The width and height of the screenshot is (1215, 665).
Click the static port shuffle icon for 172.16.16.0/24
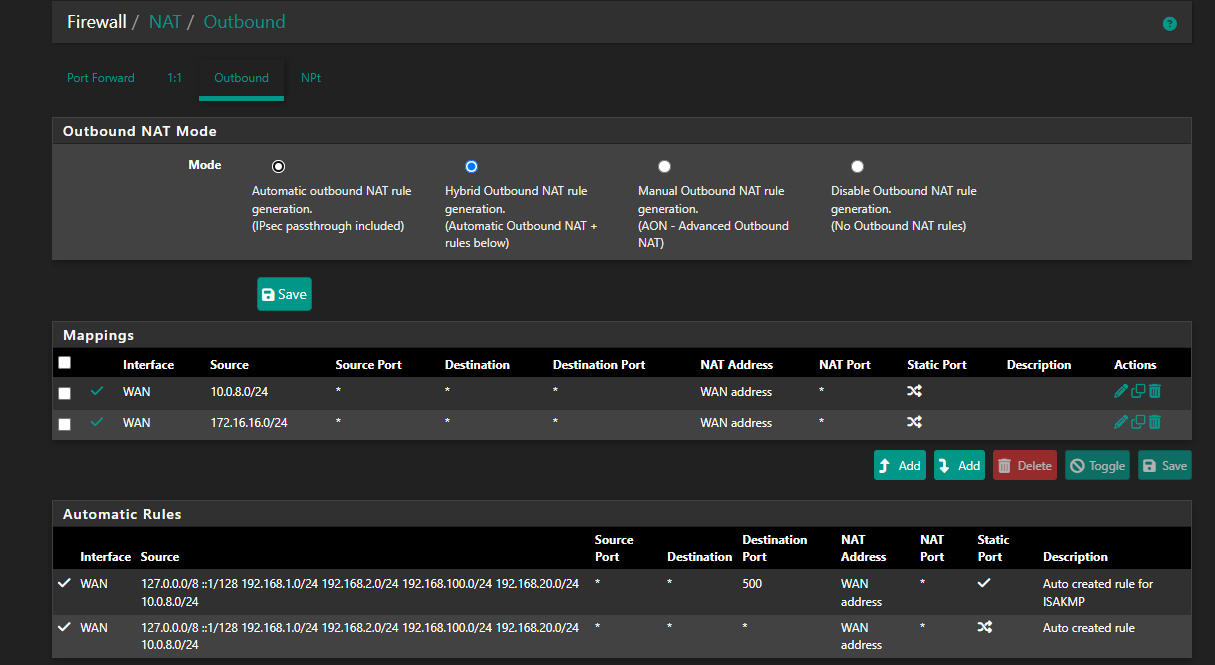914,423
